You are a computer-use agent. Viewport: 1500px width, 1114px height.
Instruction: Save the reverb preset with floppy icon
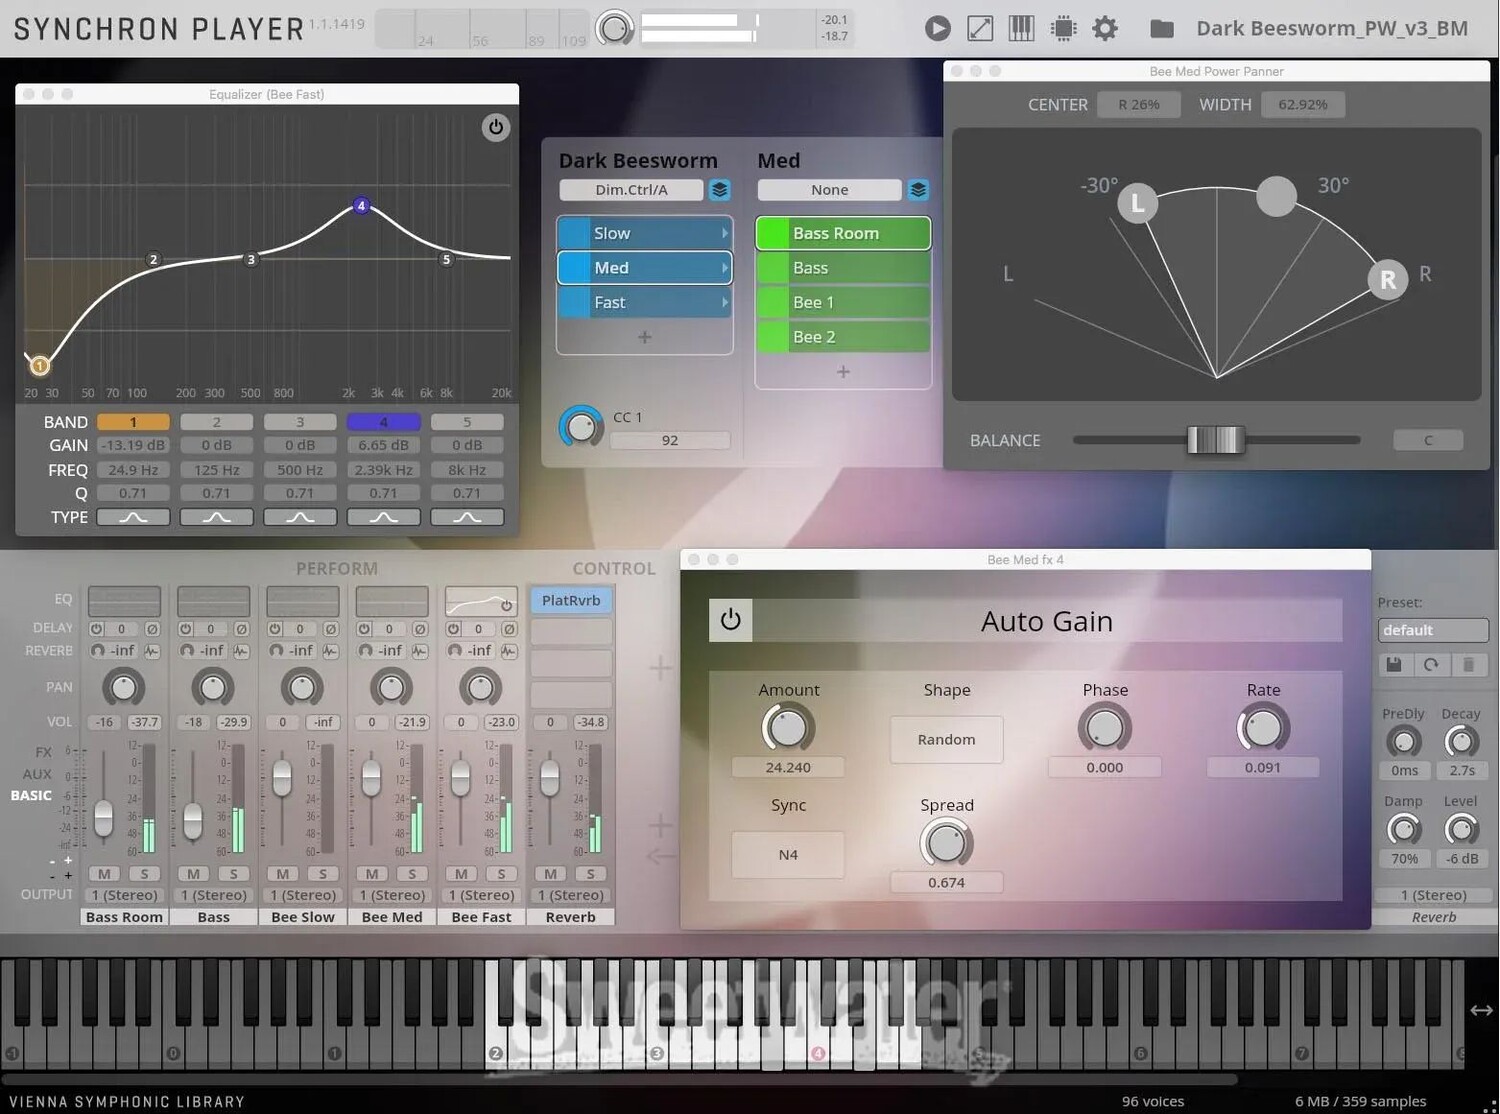tap(1394, 665)
